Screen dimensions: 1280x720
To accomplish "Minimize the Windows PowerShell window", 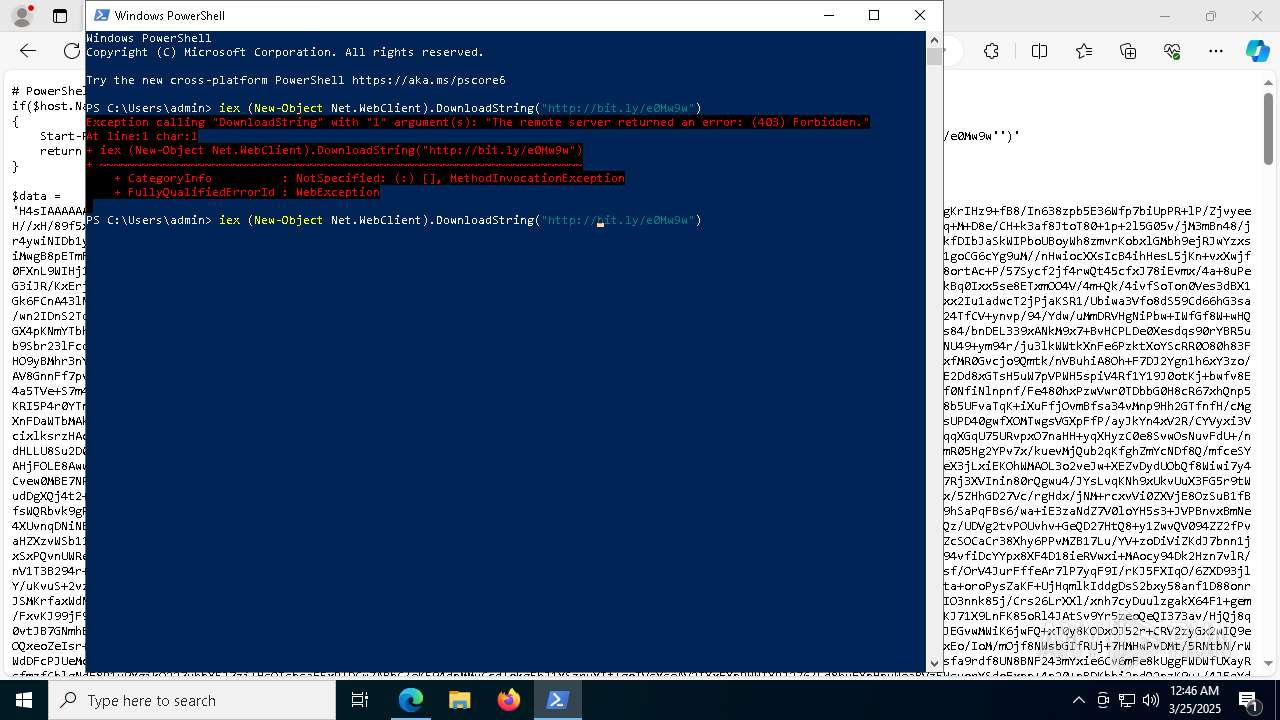I will click(828, 15).
